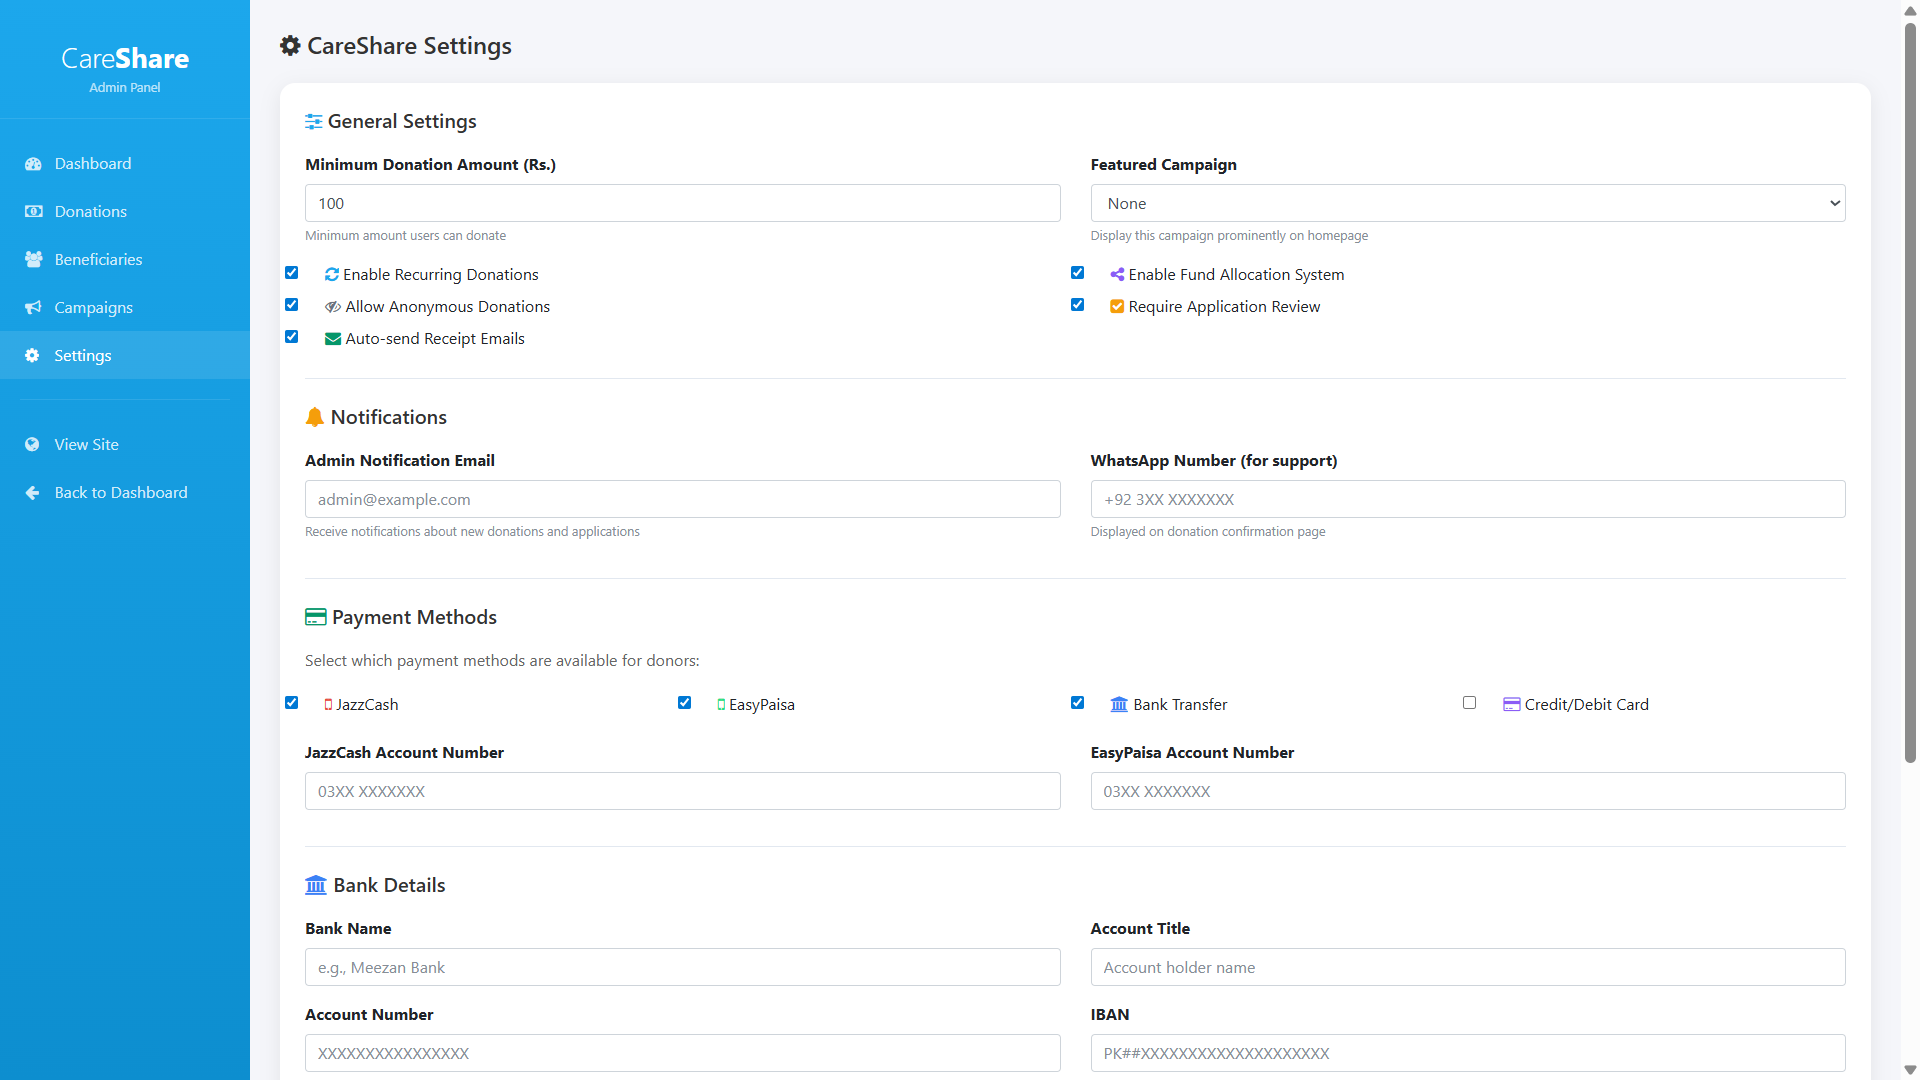The width and height of the screenshot is (1920, 1080).
Task: Uncheck Enable Recurring Donations checkbox
Action: point(292,273)
